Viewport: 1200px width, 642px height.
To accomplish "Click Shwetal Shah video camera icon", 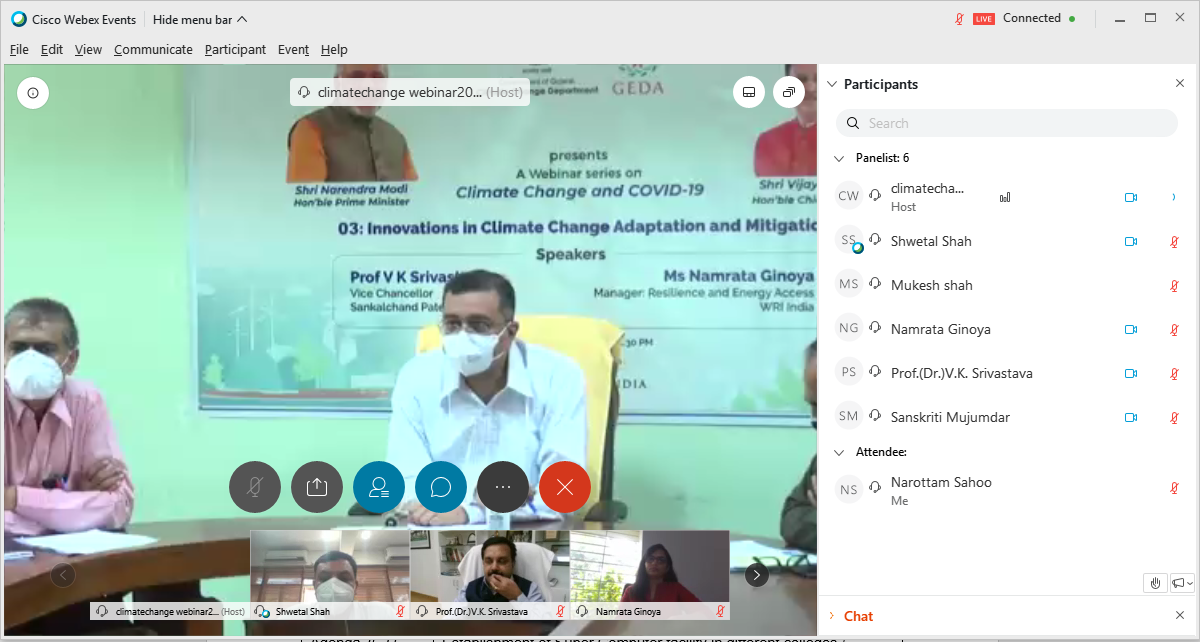I will click(1131, 241).
